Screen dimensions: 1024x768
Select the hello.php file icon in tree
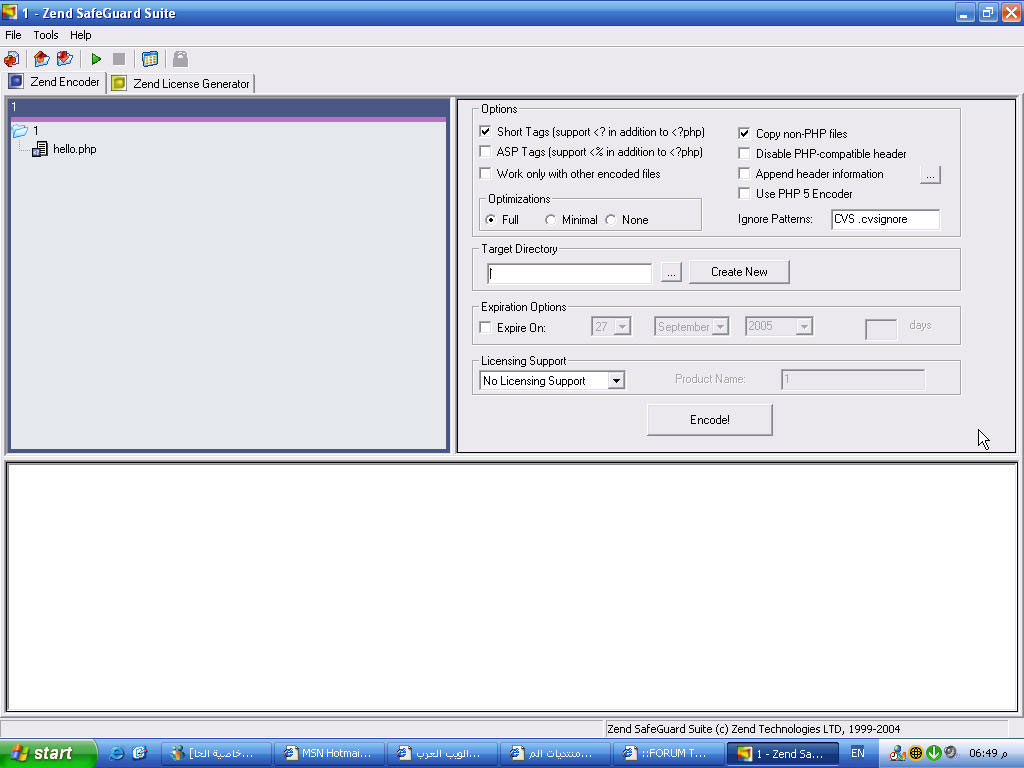[x=40, y=149]
